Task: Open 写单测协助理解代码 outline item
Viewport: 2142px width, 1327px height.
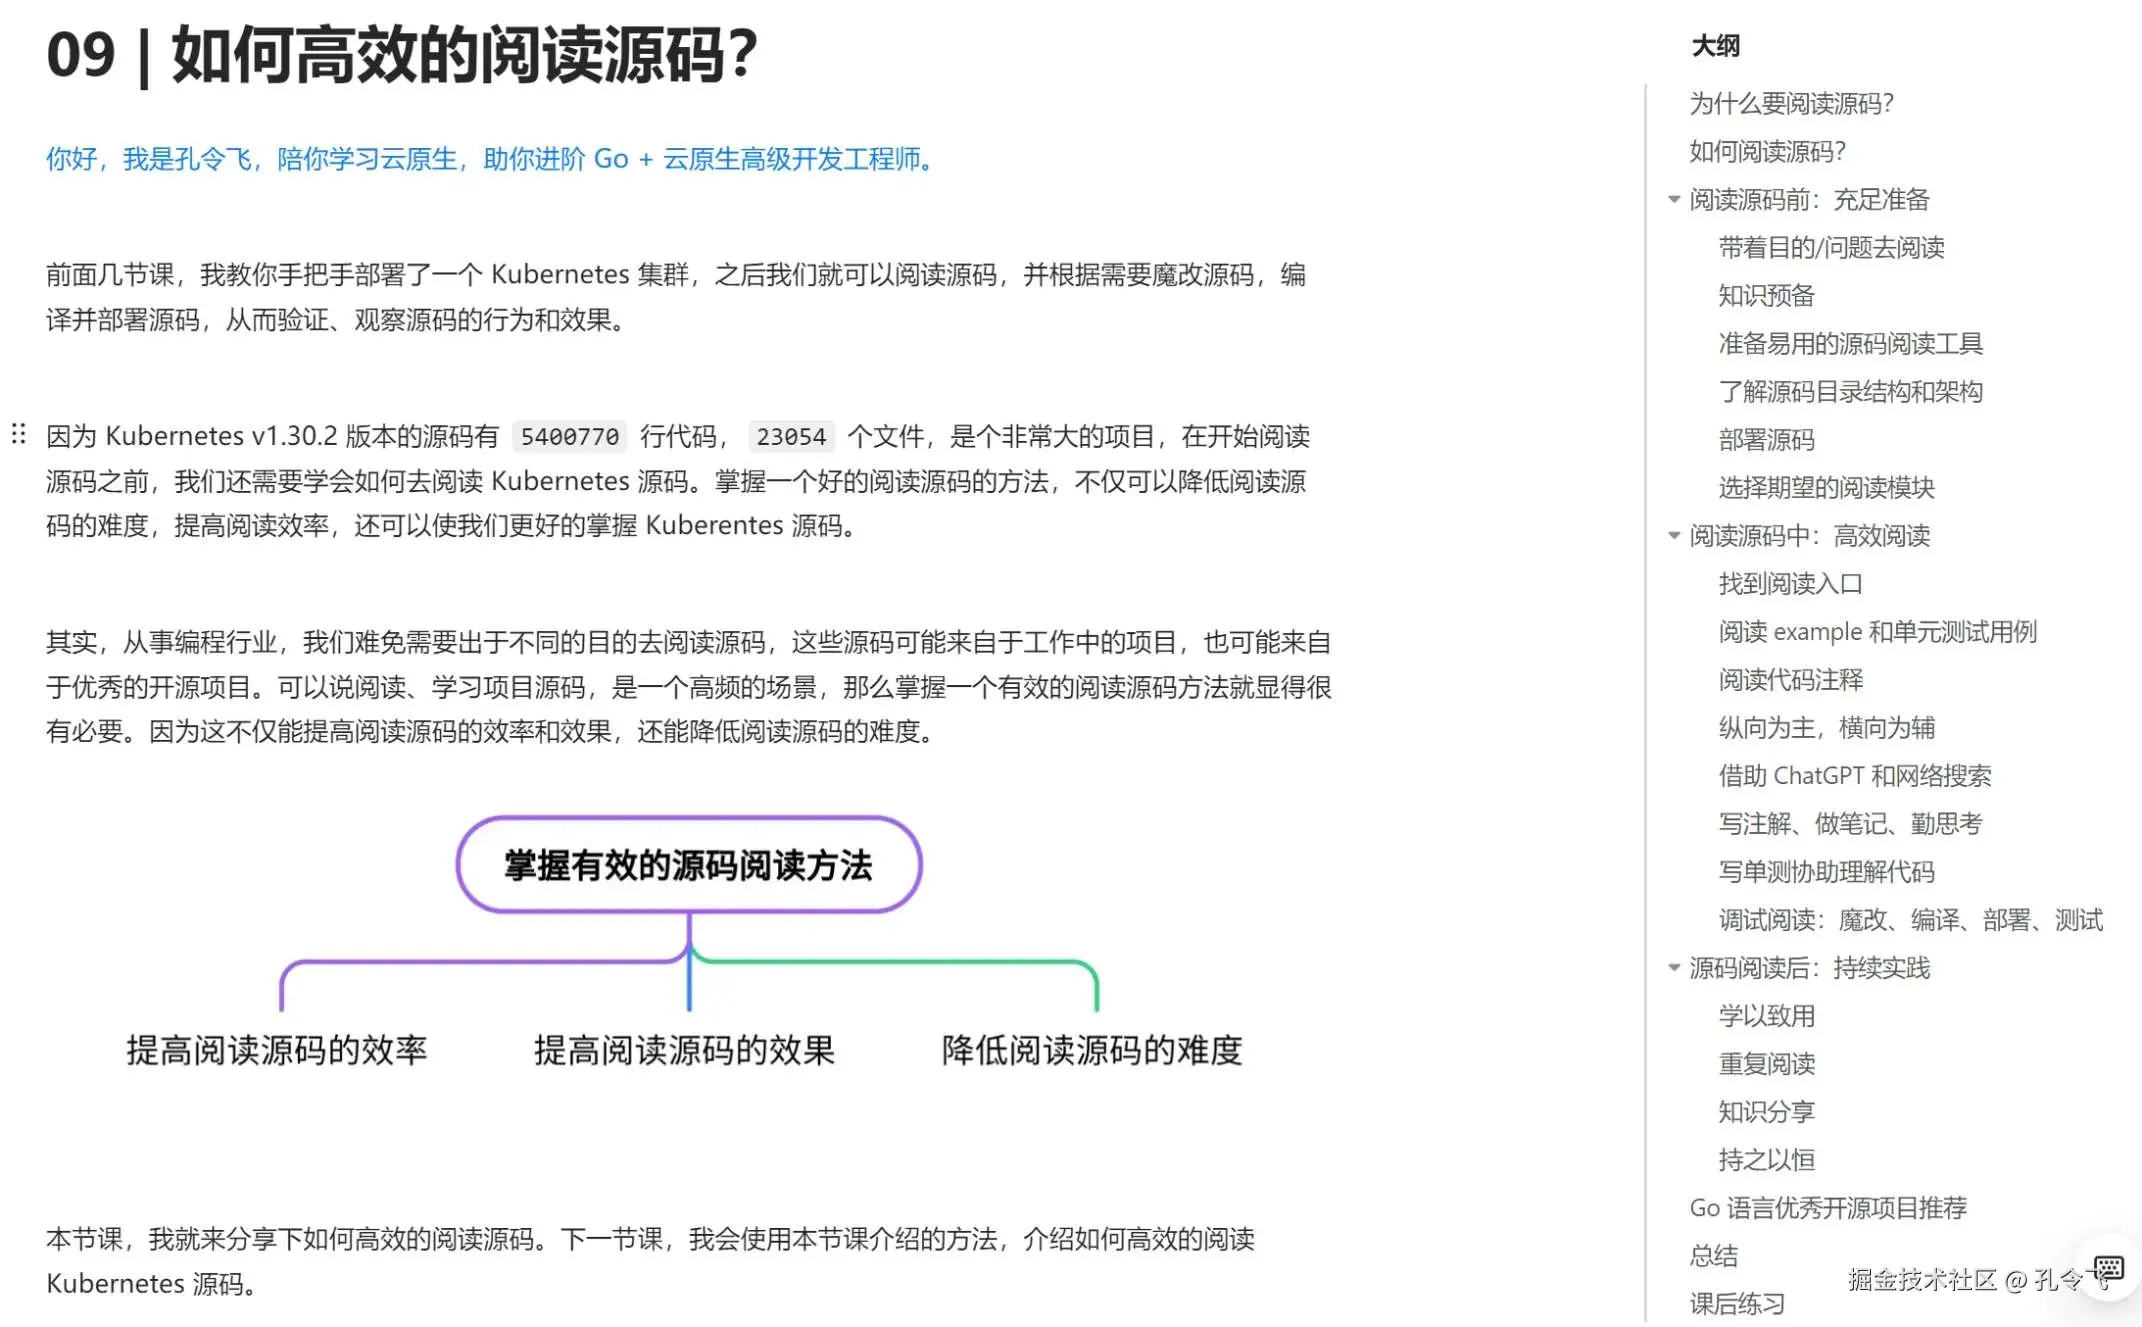Action: pos(1826,871)
